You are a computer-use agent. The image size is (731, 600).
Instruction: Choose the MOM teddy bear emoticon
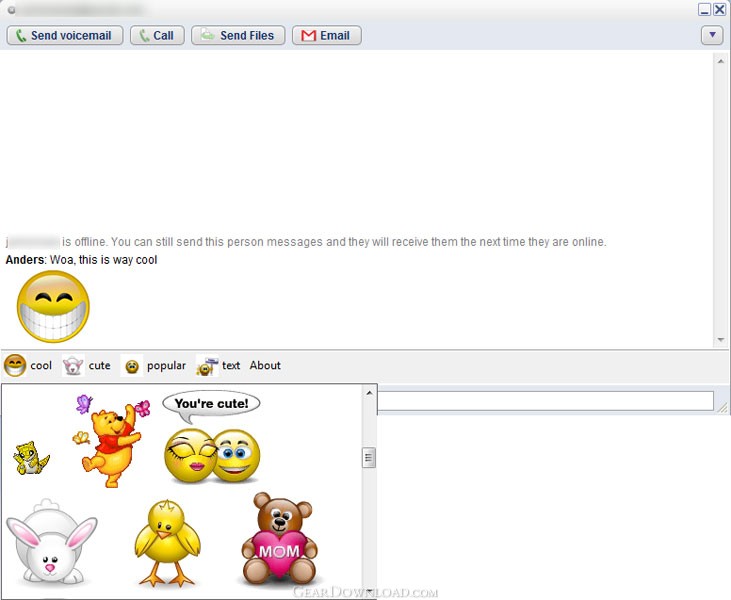pos(279,540)
